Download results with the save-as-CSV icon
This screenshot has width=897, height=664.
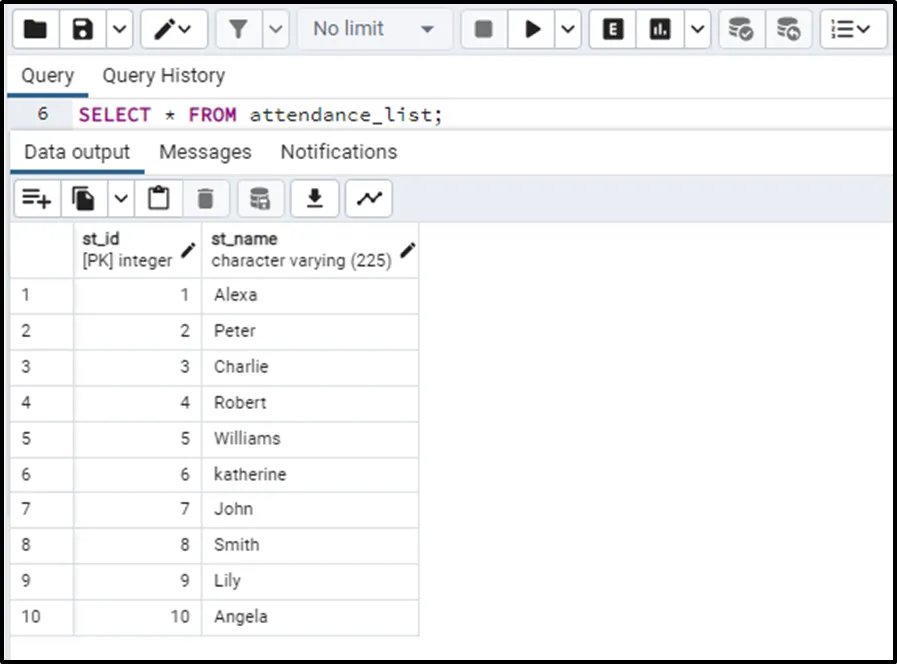pyautogui.click(x=315, y=199)
